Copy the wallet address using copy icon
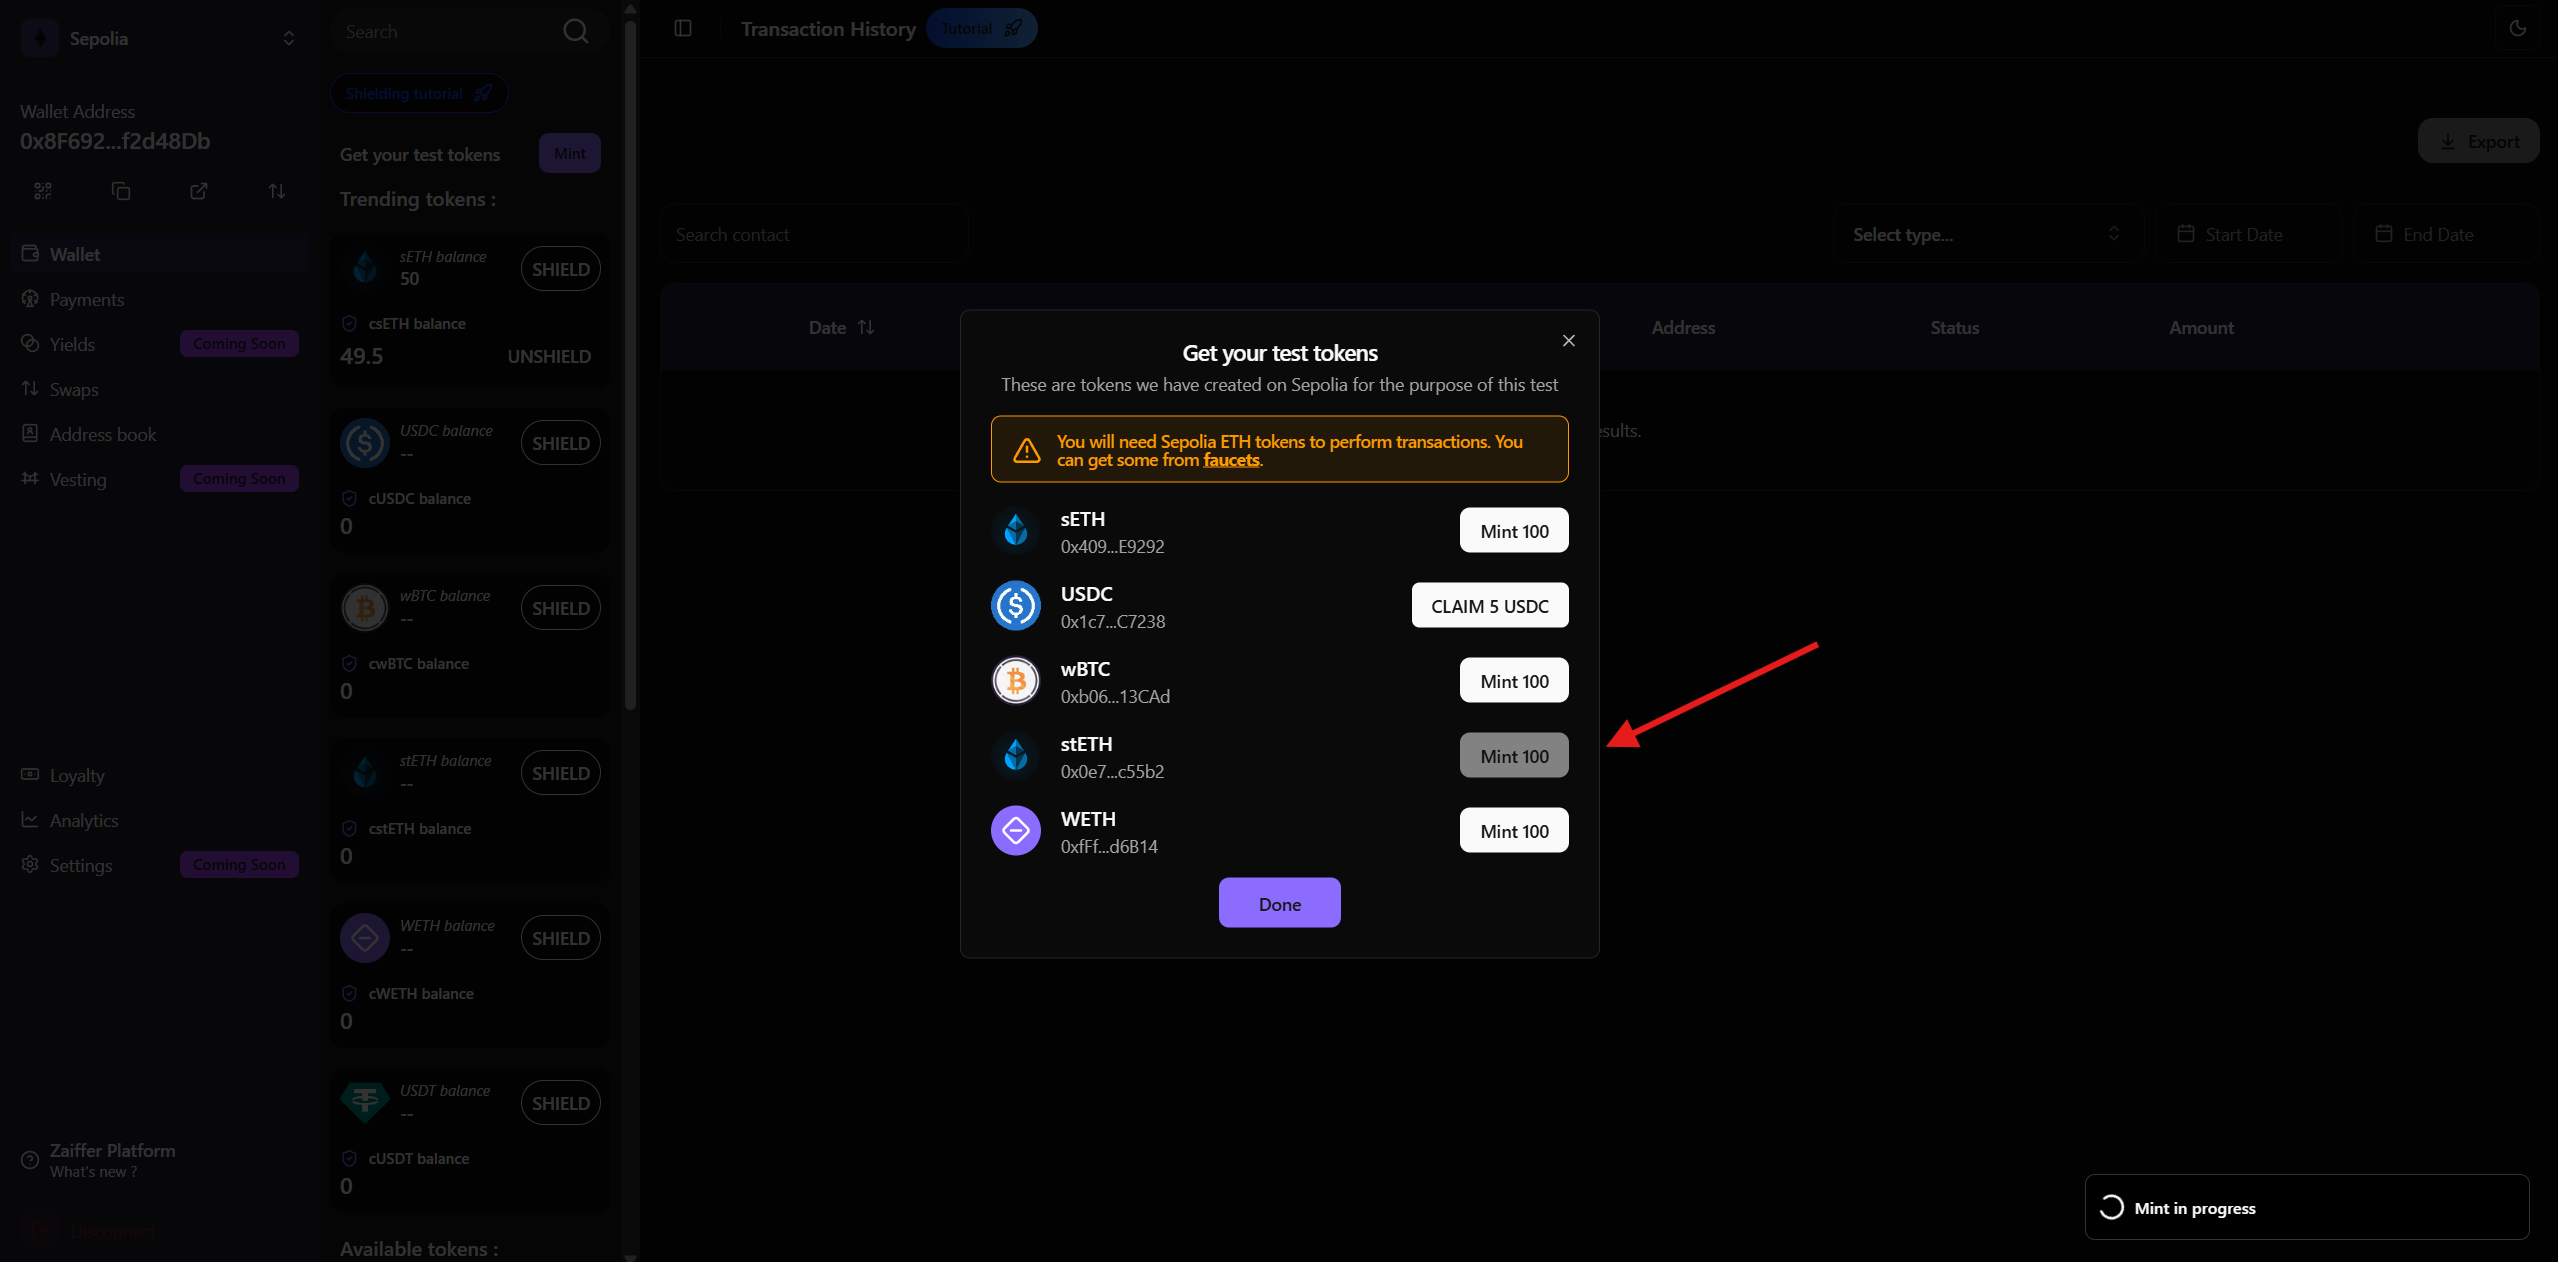 coord(121,191)
